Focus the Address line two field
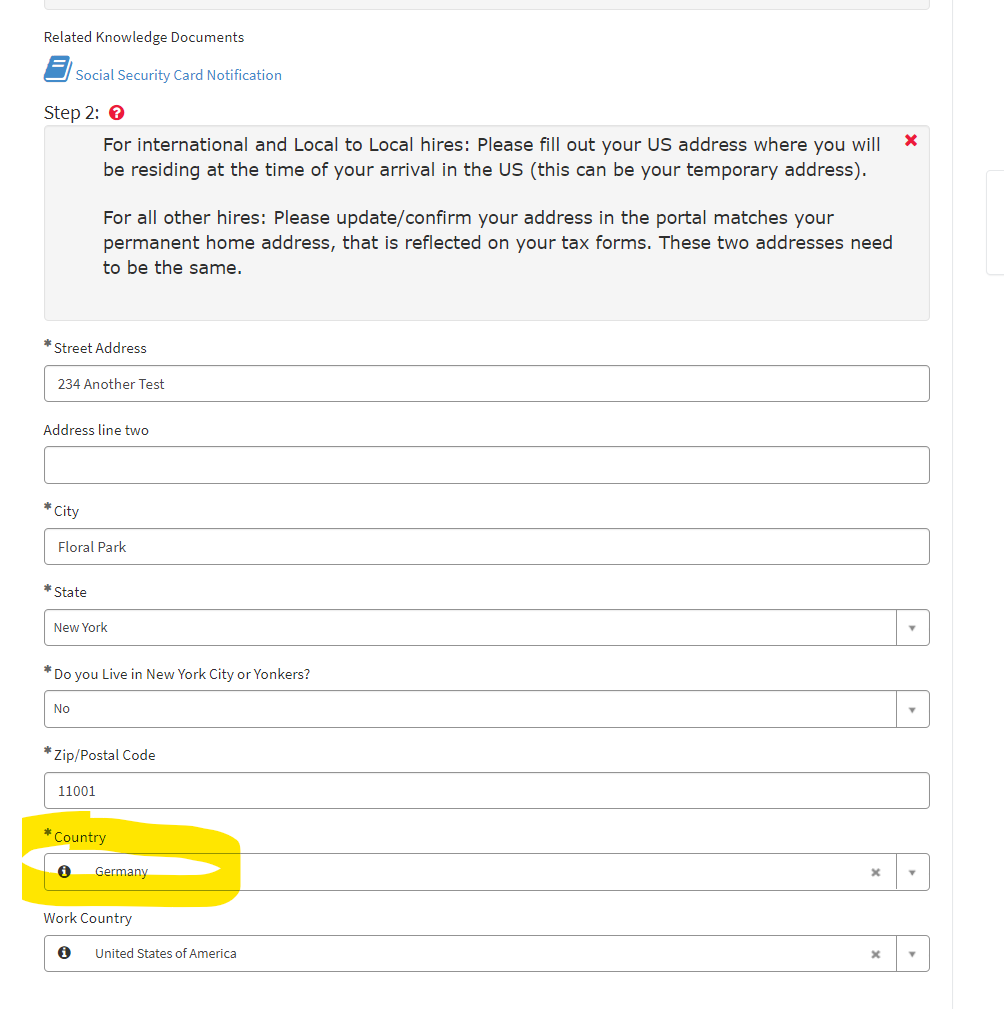This screenshot has width=1004, height=1009. (x=486, y=465)
